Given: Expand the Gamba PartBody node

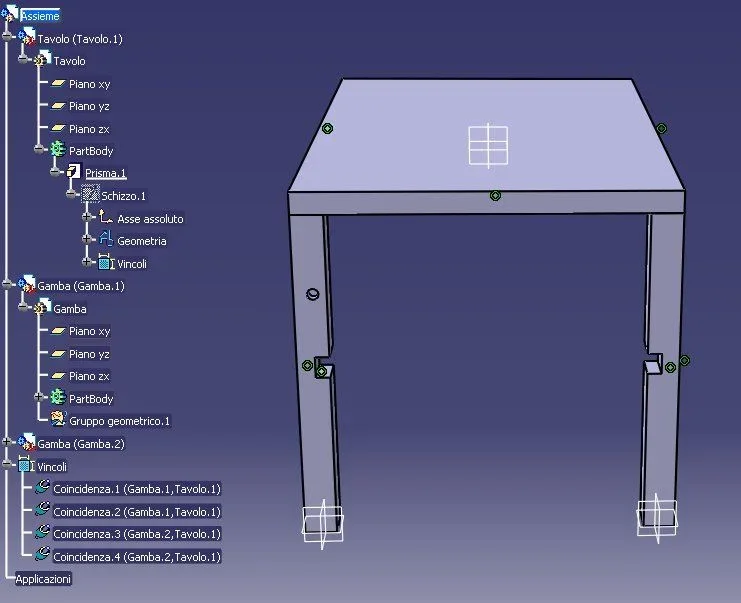Looking at the screenshot, I should coord(39,397).
